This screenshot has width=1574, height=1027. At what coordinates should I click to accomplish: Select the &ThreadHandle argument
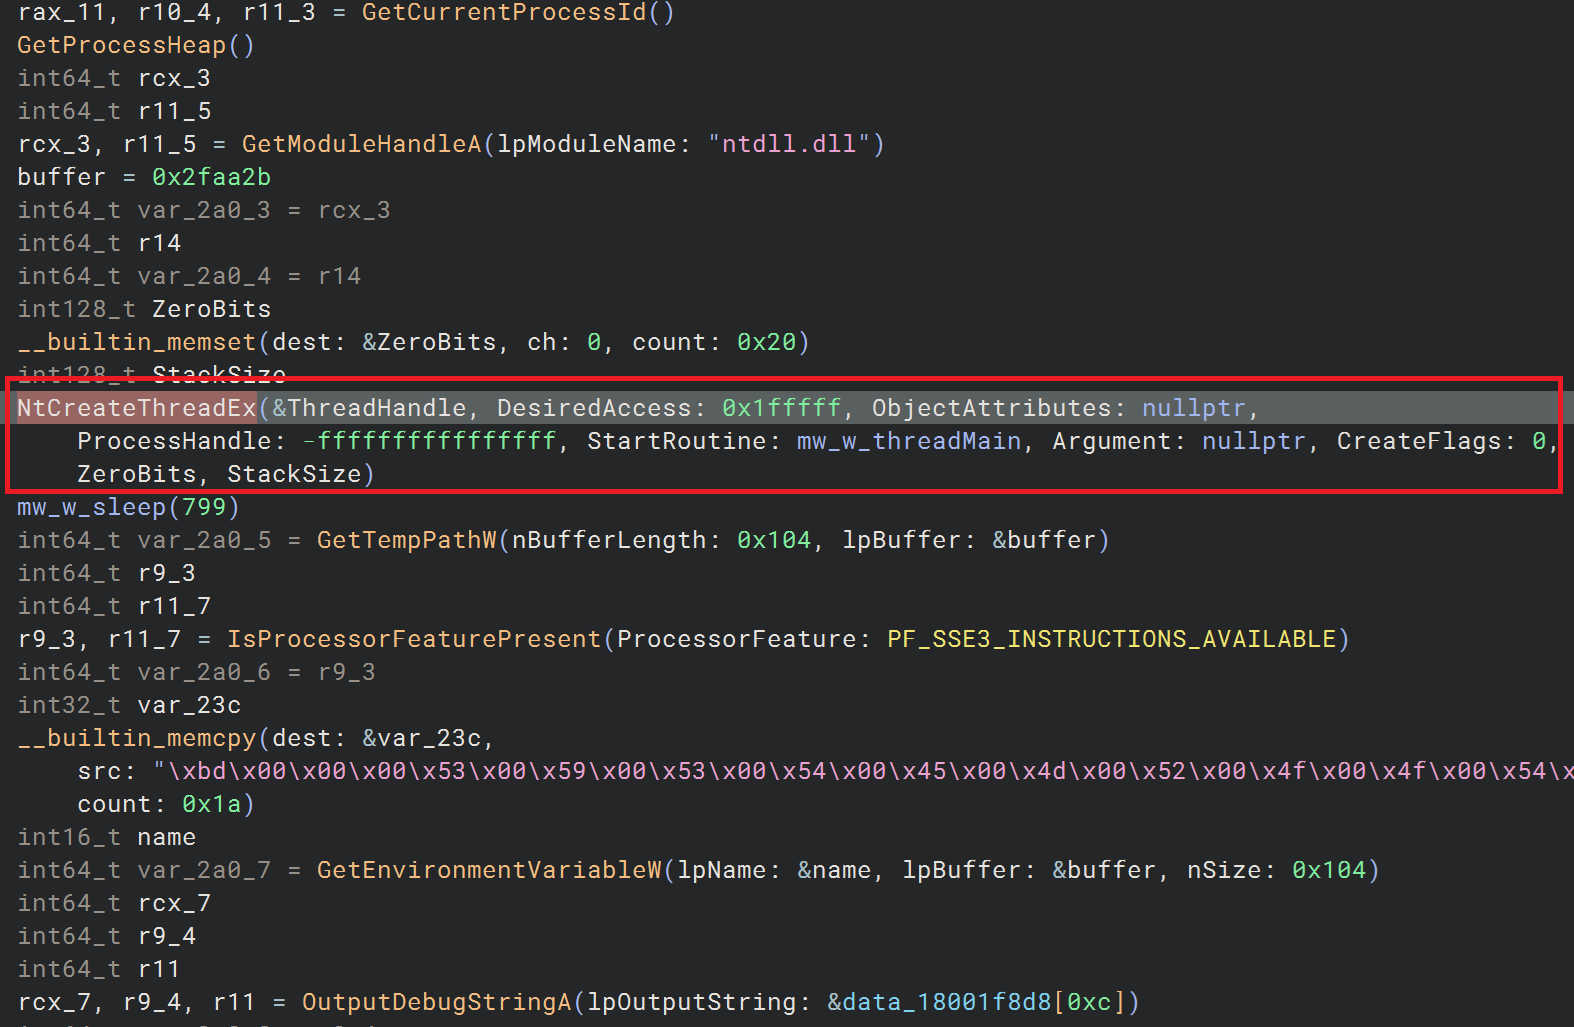[369, 408]
